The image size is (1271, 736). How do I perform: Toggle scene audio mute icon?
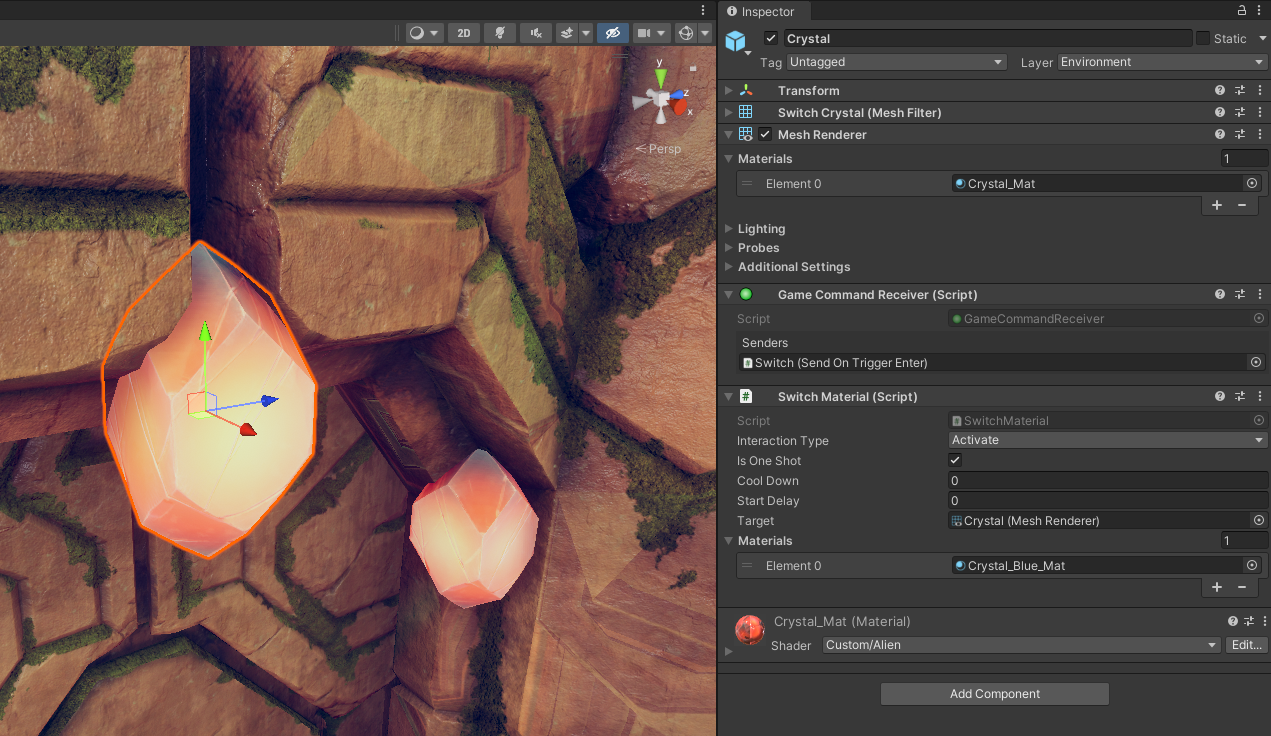coord(537,33)
